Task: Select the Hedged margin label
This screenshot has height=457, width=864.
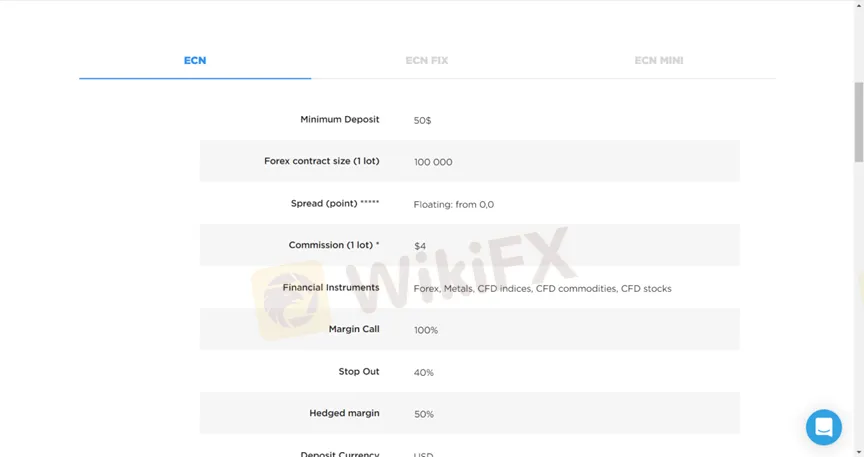Action: [x=344, y=413]
